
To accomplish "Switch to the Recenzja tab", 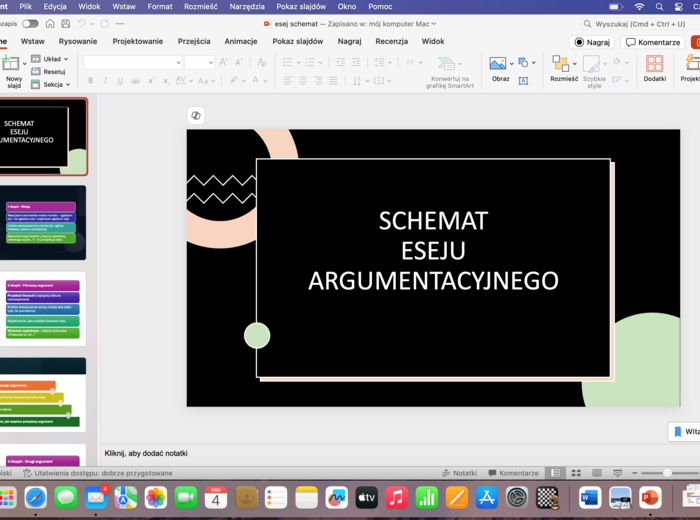I will click(392, 41).
